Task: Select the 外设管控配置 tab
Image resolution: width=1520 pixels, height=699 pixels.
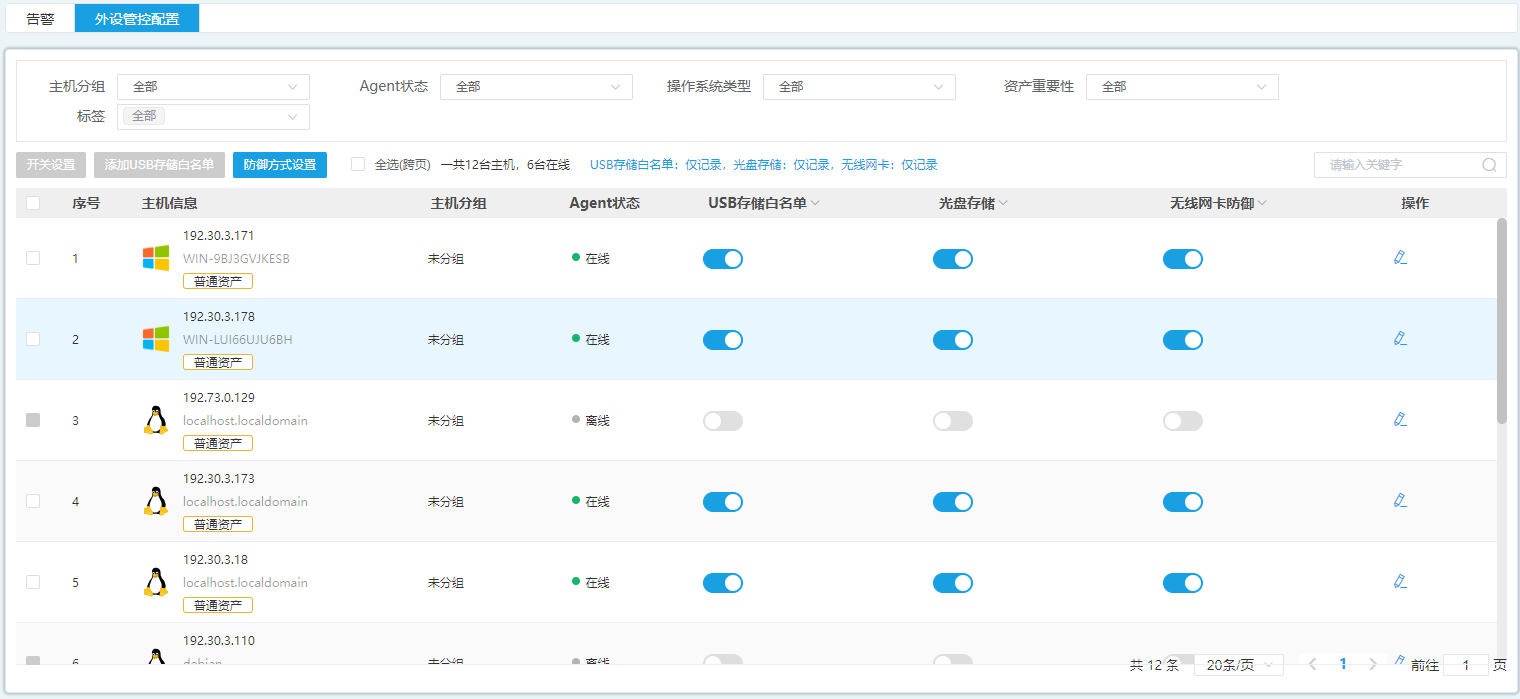Action: pos(137,19)
